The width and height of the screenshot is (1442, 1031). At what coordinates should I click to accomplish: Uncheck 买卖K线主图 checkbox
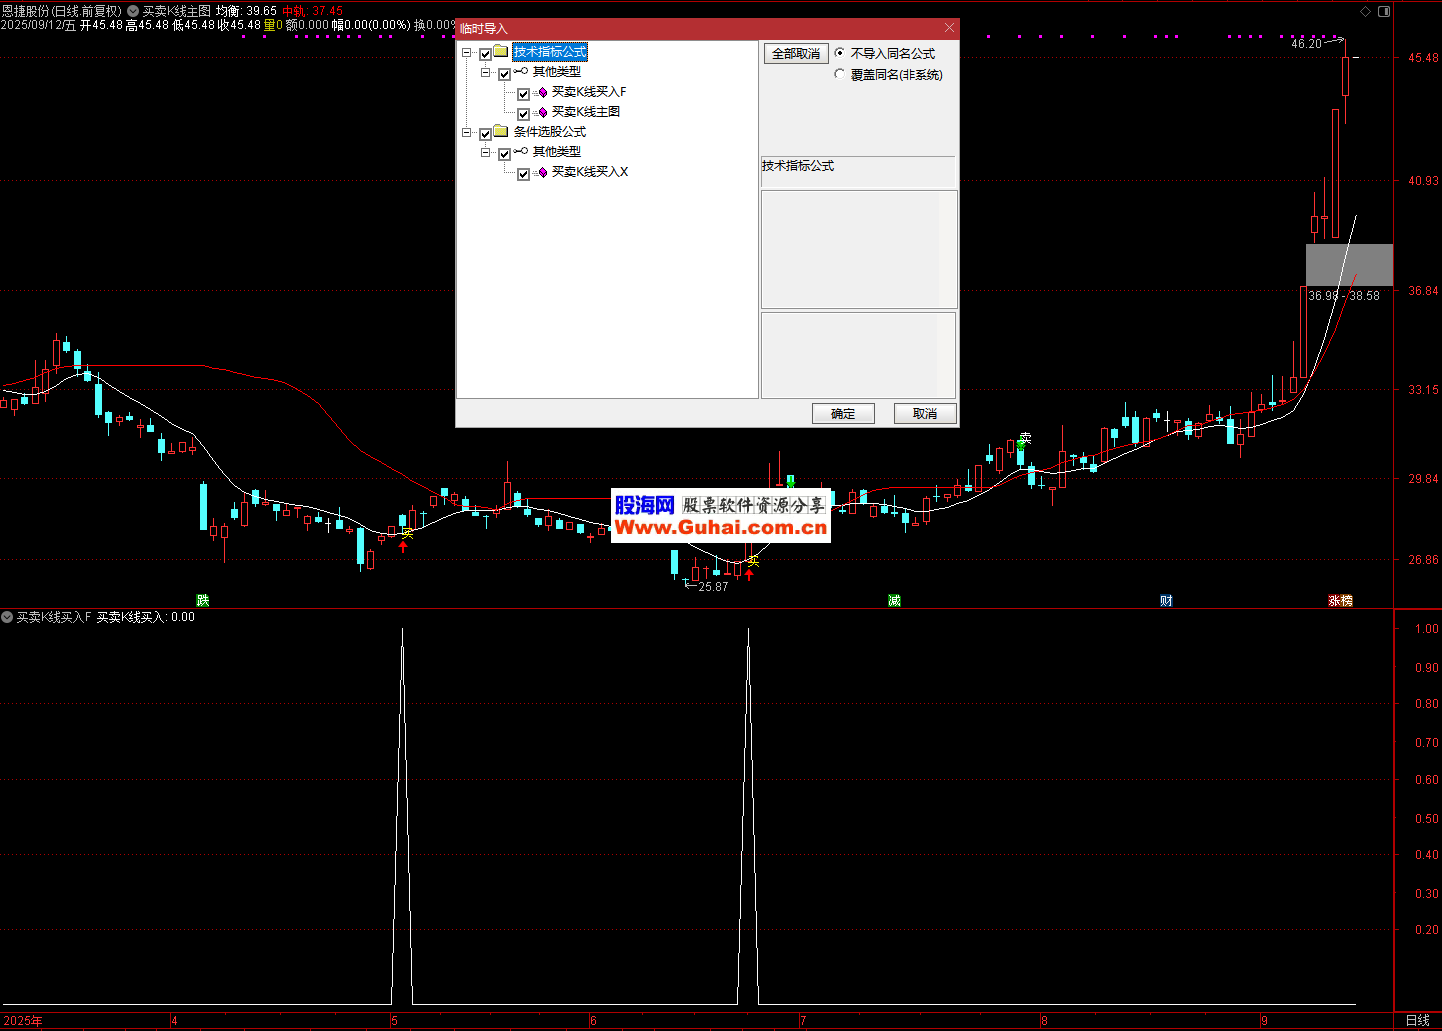523,113
